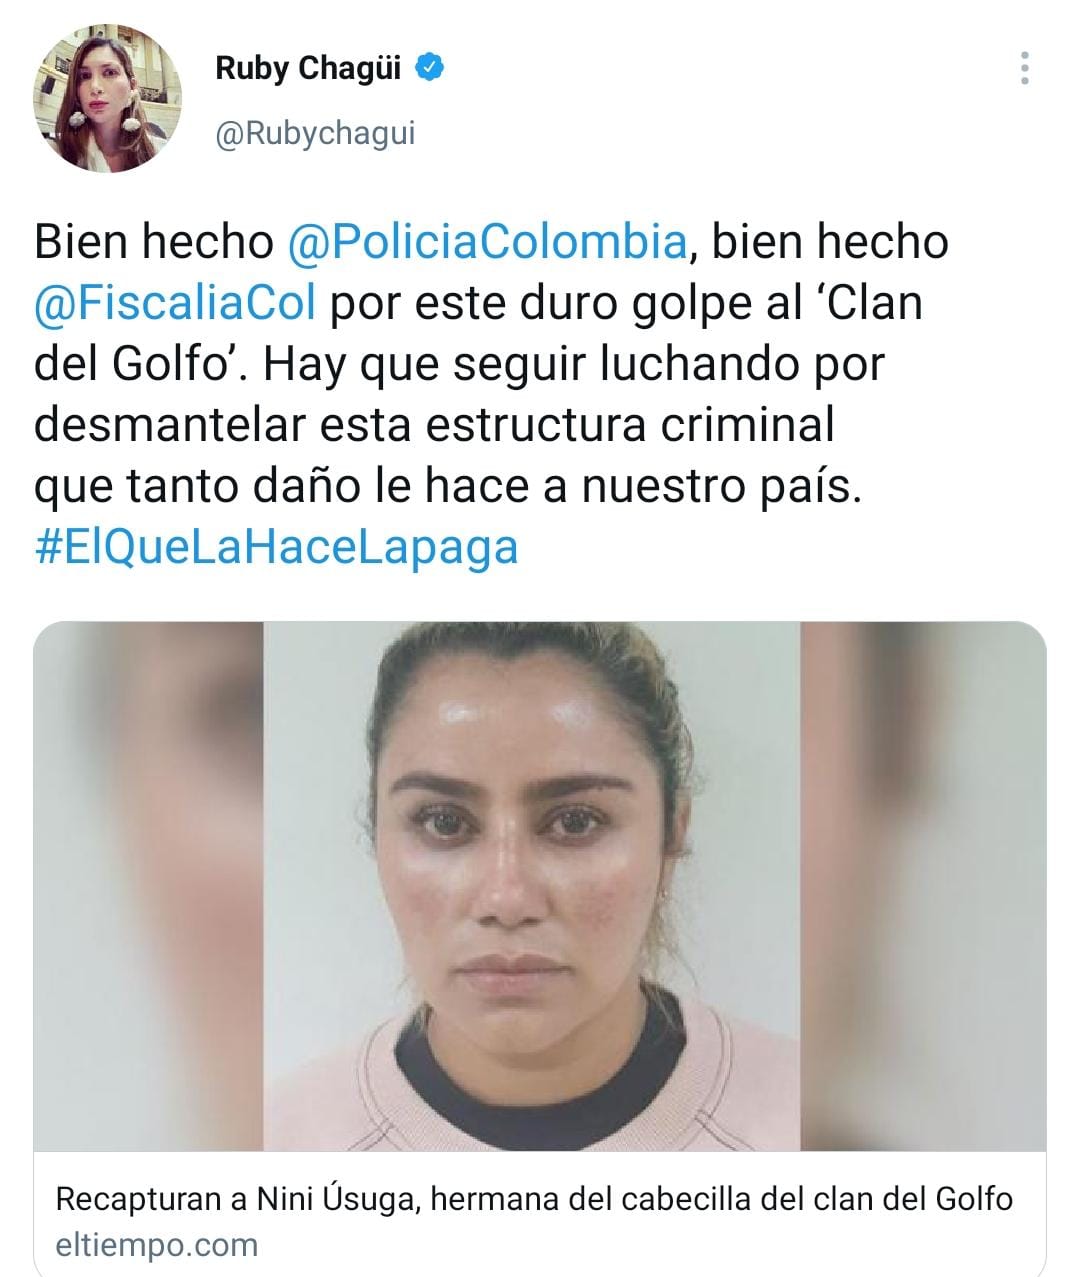Open the Ruby Chagüi display name

[x=308, y=68]
